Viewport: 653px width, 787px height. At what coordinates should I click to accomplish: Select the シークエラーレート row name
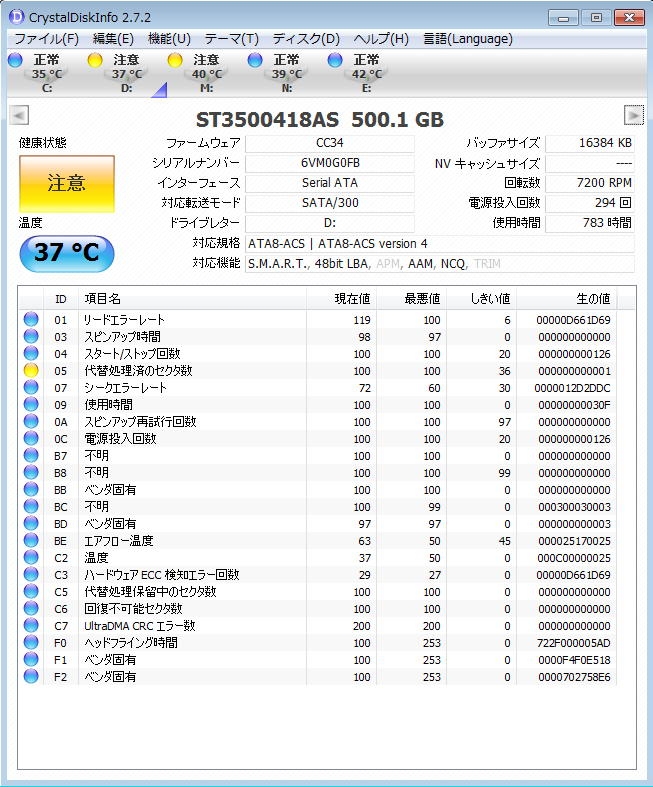[x=125, y=388]
